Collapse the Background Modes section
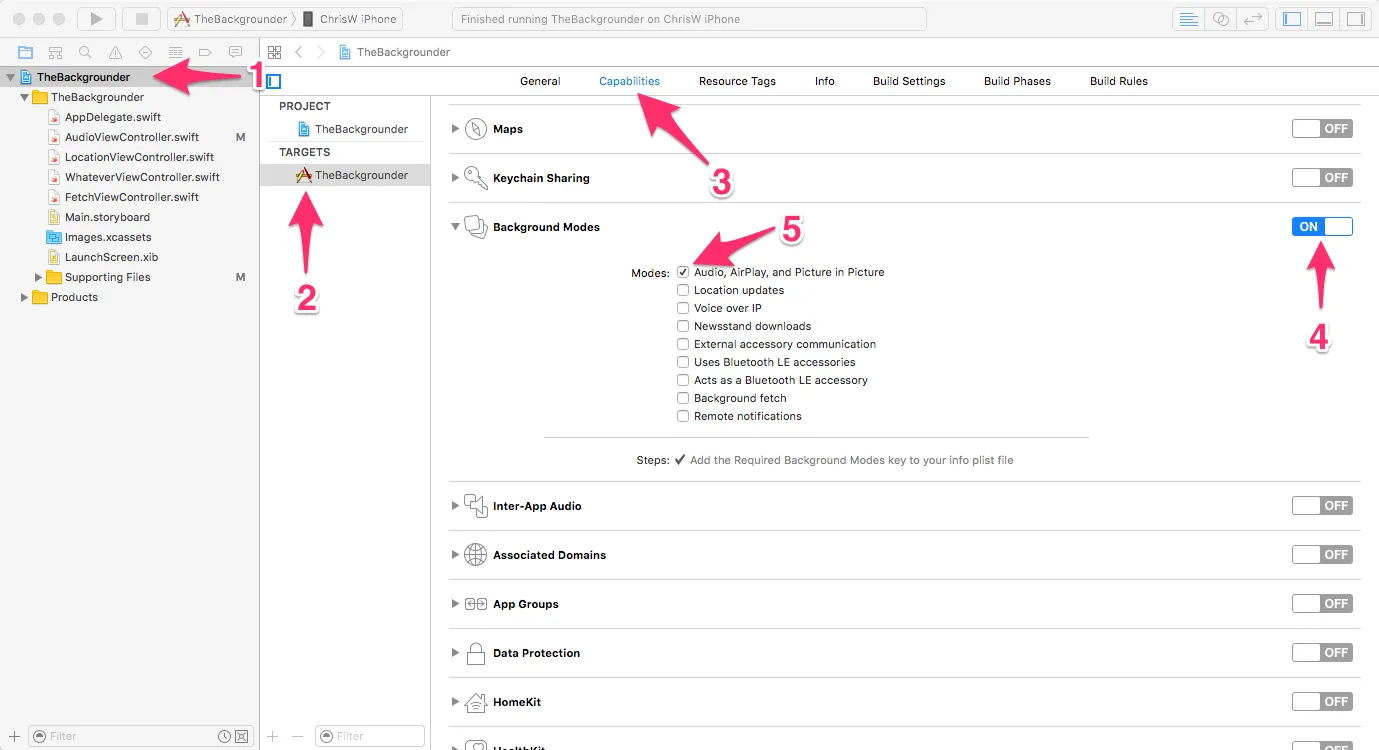Screen dimensions: 1379x750 [x=455, y=227]
